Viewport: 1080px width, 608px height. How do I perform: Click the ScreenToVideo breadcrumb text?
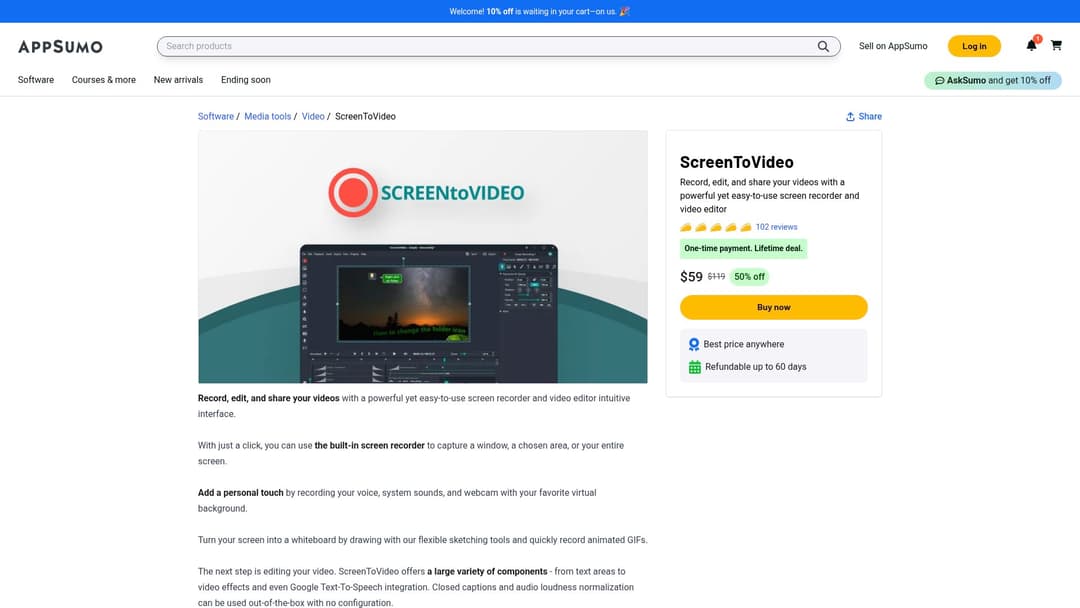tap(365, 116)
